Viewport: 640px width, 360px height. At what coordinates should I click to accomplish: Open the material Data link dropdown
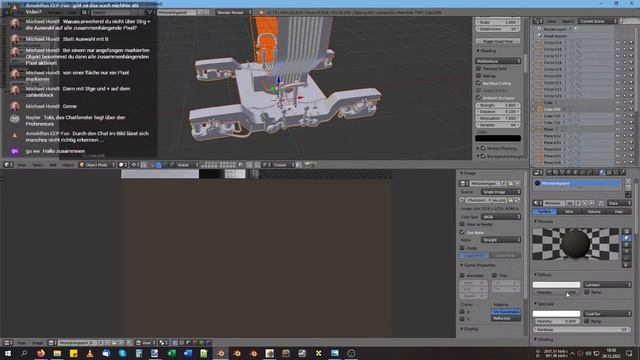[619, 203]
